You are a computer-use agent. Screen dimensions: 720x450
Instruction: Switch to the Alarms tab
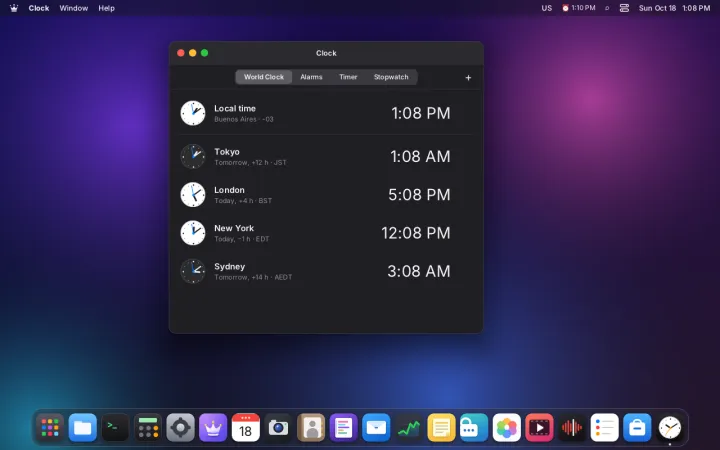click(311, 77)
